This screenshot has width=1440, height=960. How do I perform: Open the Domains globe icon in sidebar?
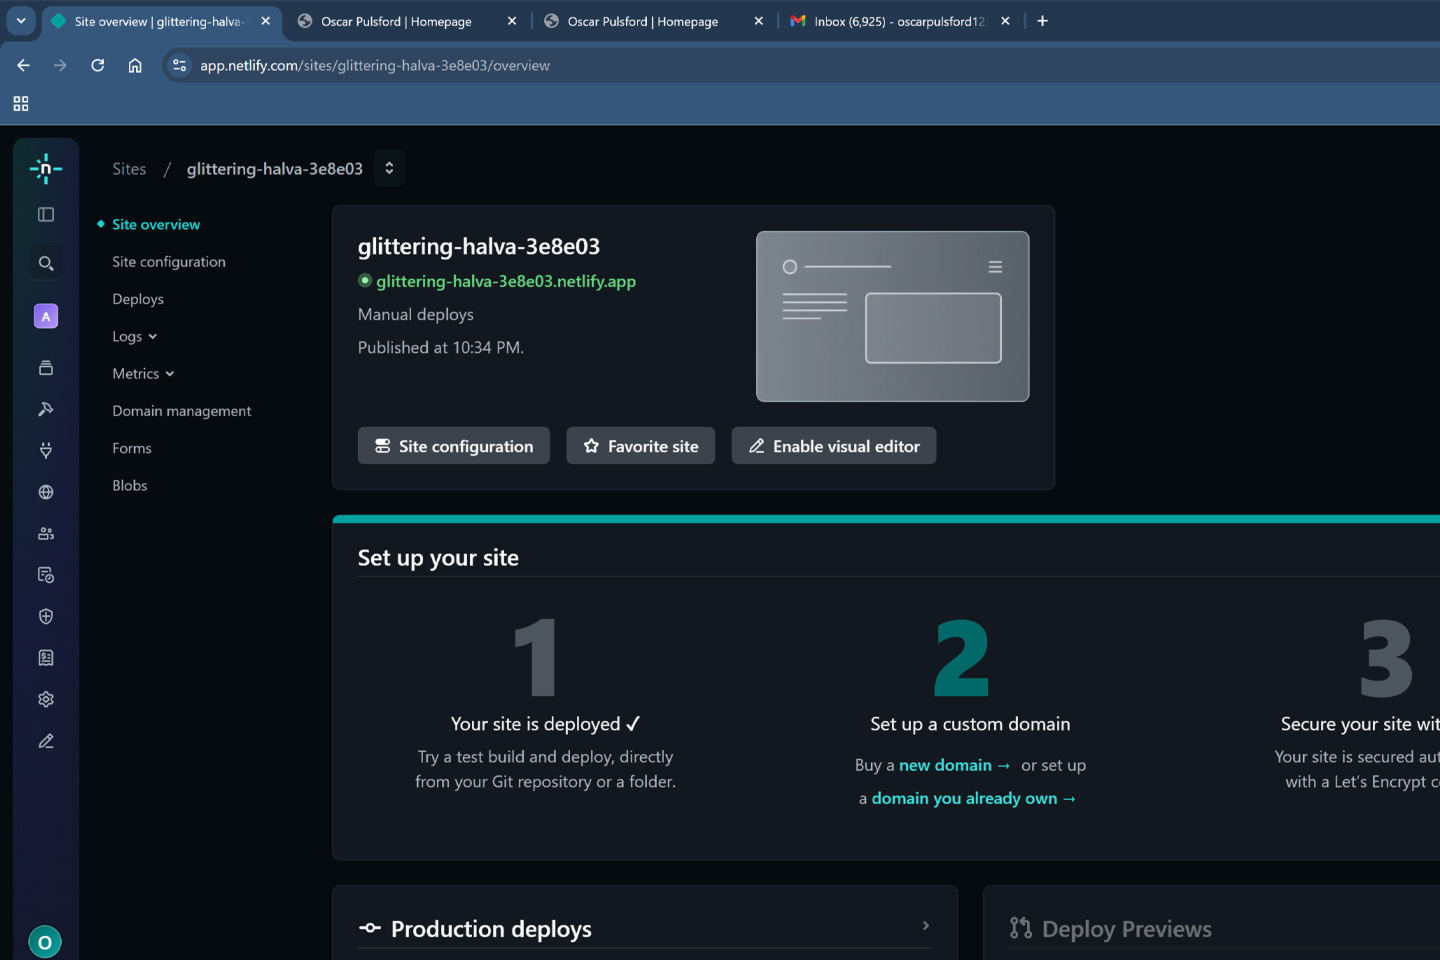pos(46,492)
